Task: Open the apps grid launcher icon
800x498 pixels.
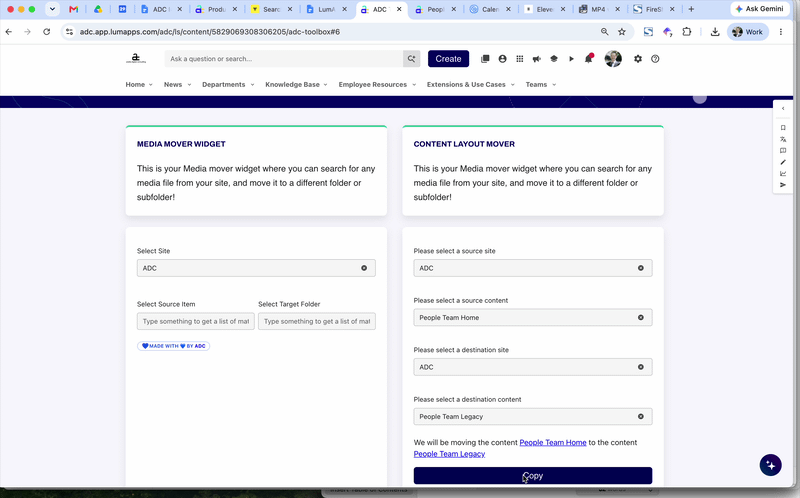Action: point(519,59)
